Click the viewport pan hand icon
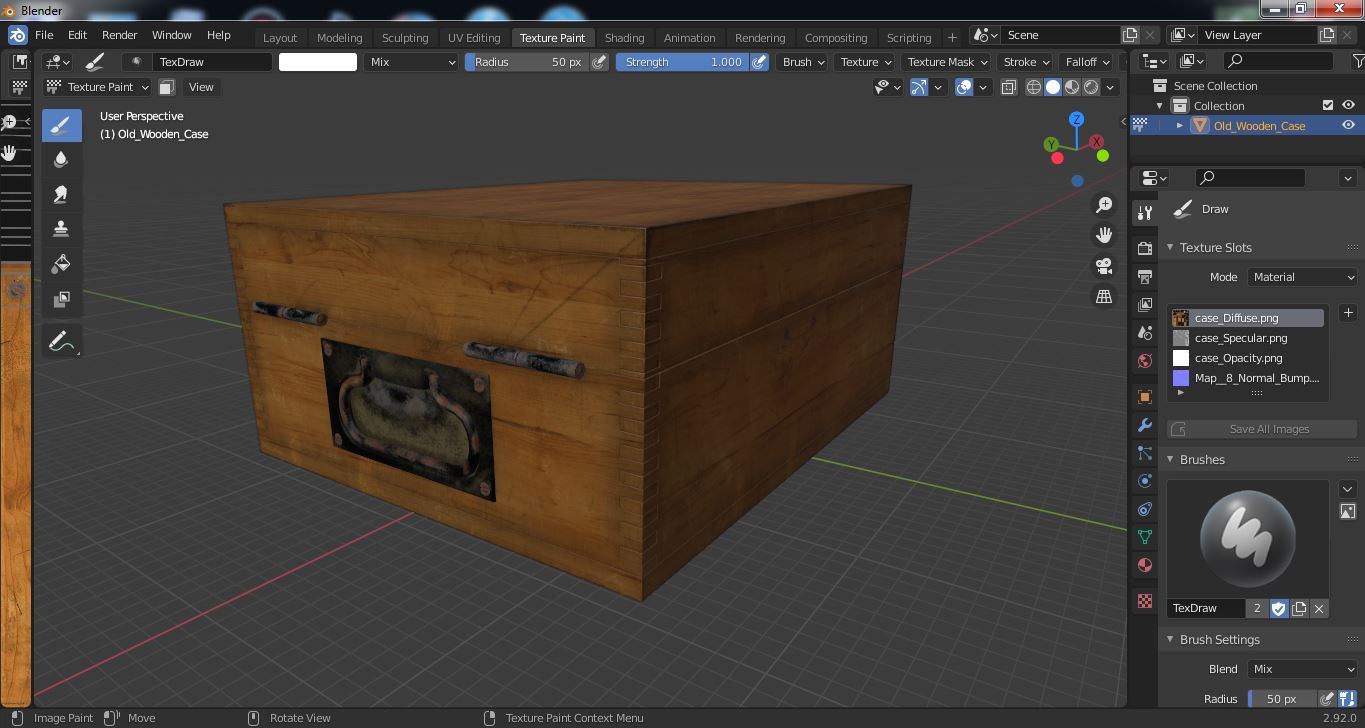 point(1104,235)
